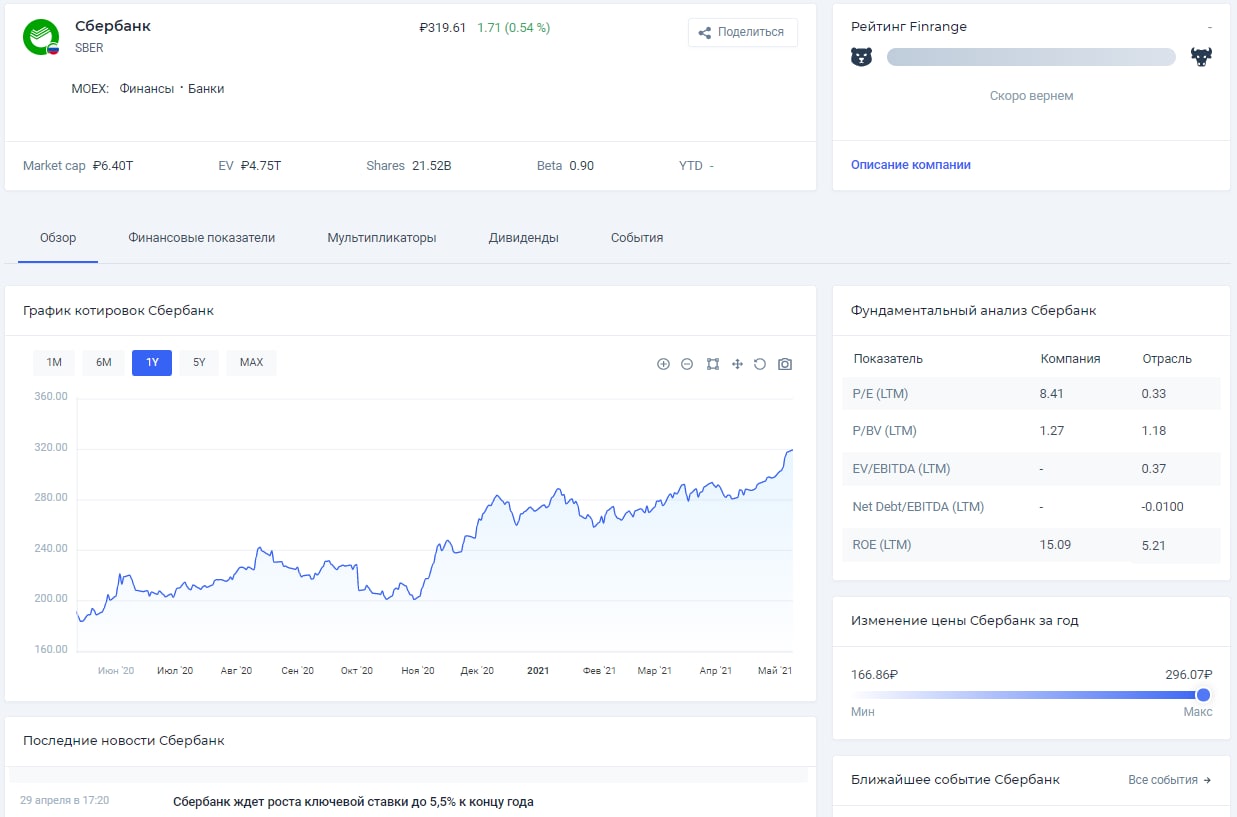Download chart snapshot with camera icon
The height and width of the screenshot is (817, 1237).
[785, 364]
